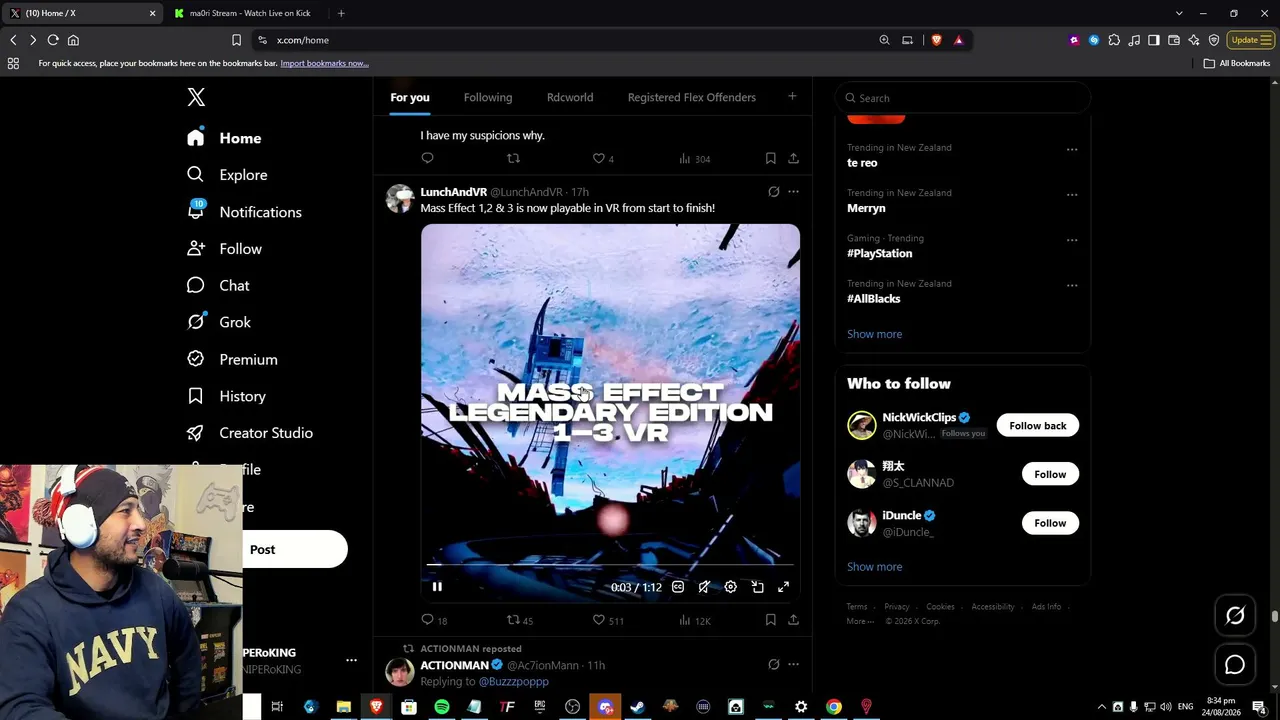Switch to the Rdcworld tab

click(570, 98)
